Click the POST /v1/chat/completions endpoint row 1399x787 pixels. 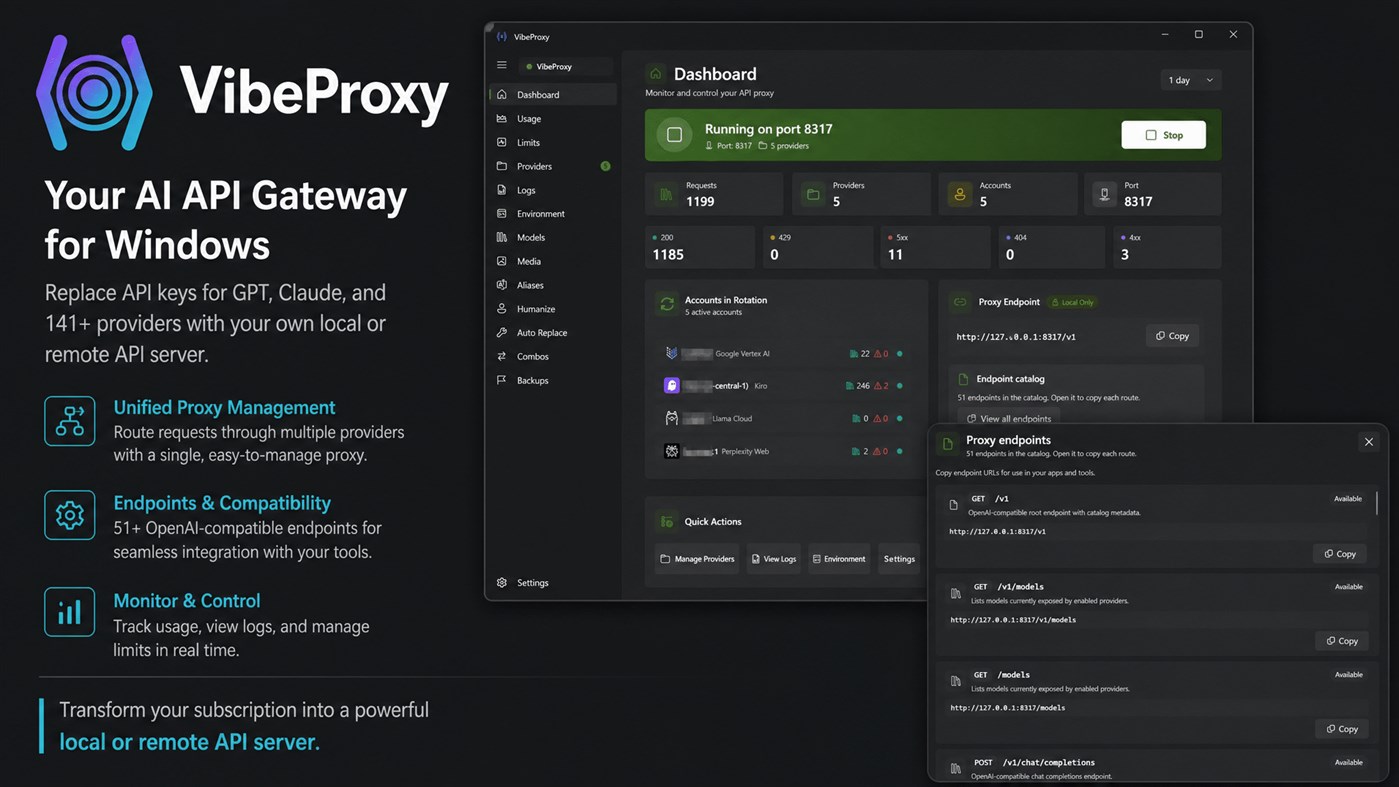pyautogui.click(x=1157, y=766)
